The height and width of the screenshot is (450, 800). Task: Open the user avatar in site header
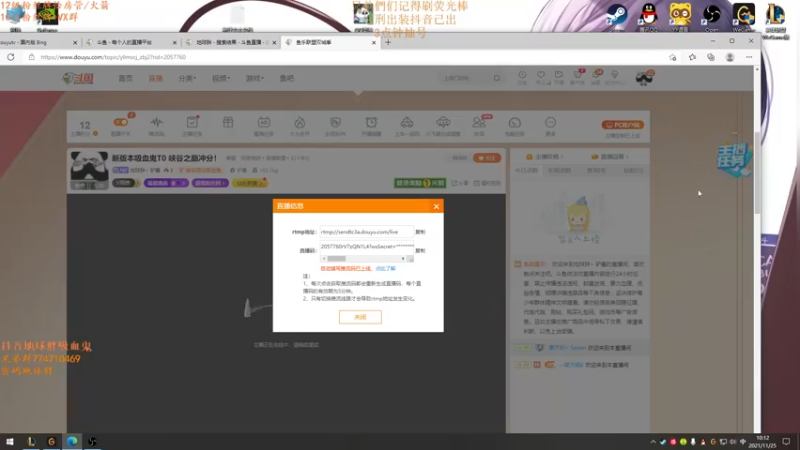[x=644, y=78]
